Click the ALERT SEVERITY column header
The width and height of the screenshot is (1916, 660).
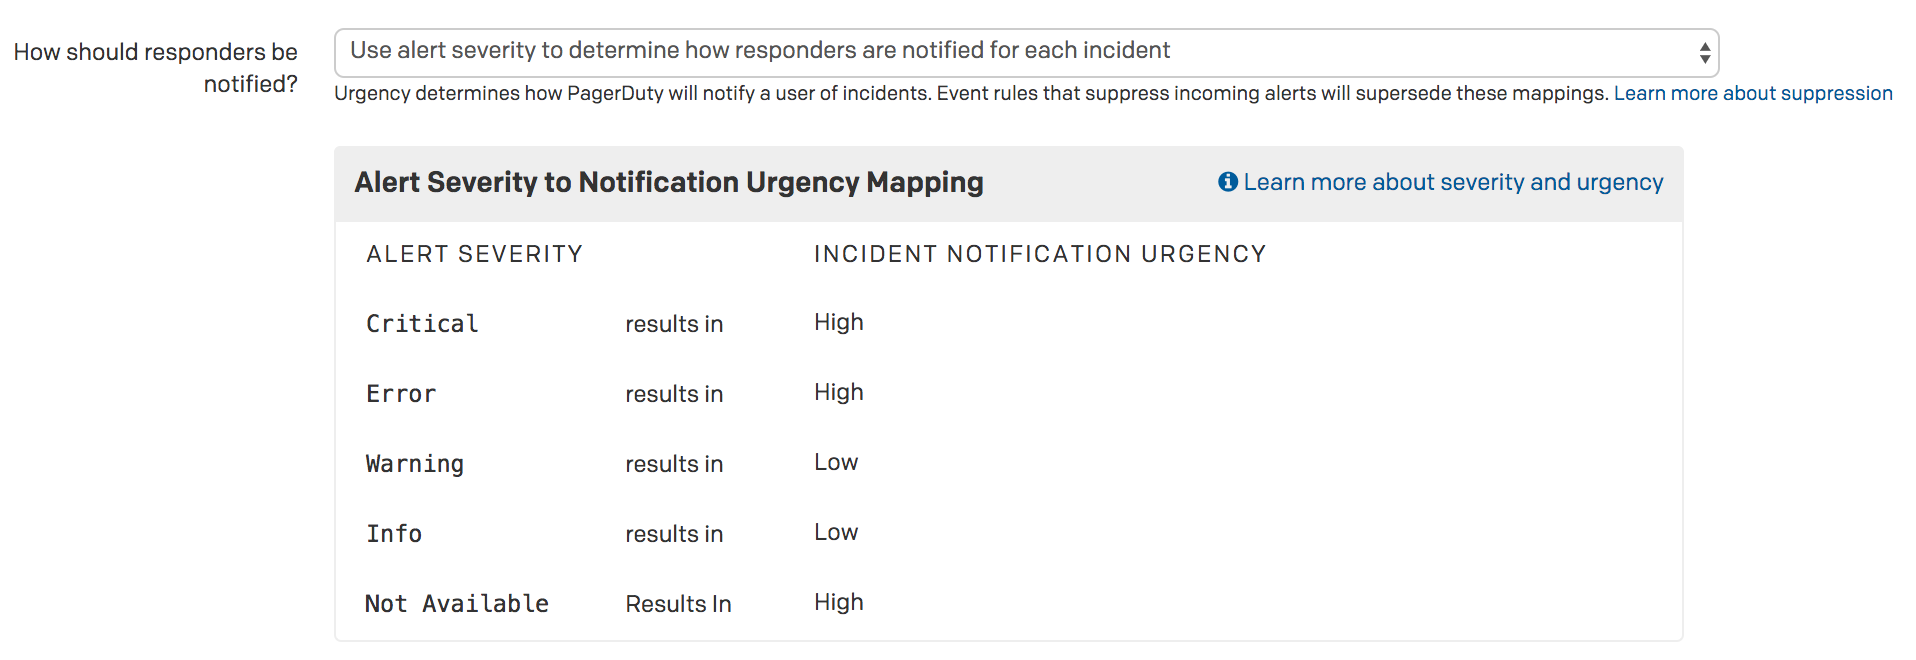pyautogui.click(x=474, y=254)
